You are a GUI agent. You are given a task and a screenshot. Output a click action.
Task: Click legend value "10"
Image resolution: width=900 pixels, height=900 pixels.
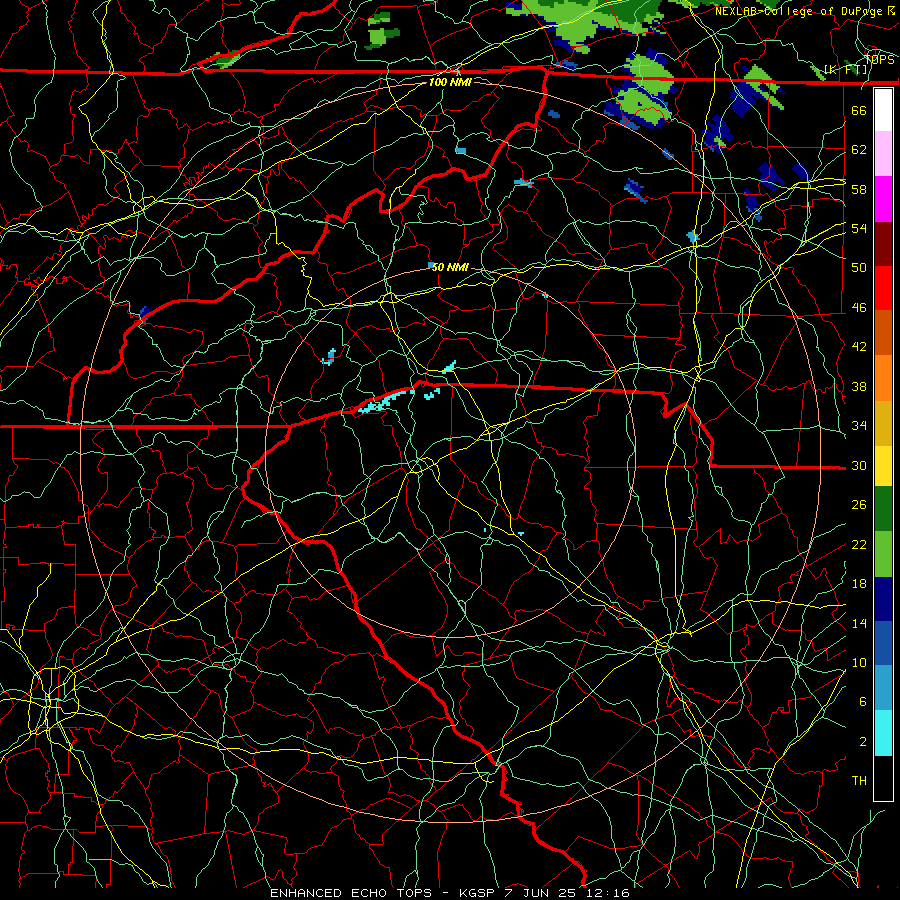[859, 662]
